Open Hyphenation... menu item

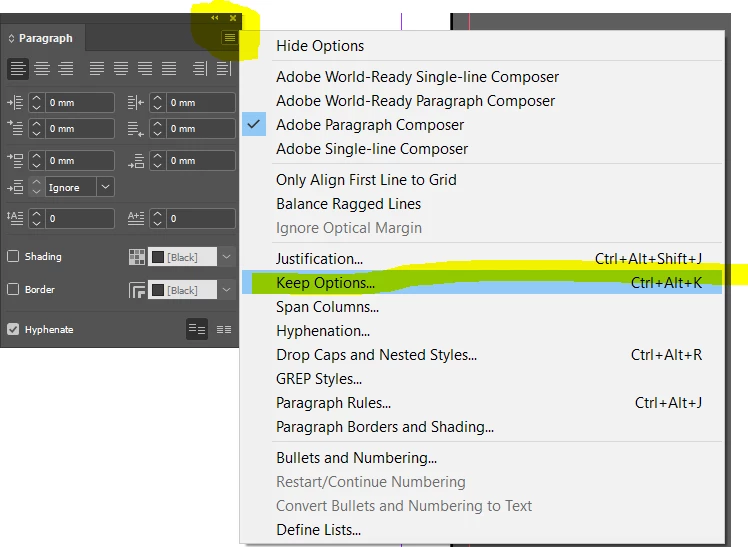pos(323,331)
